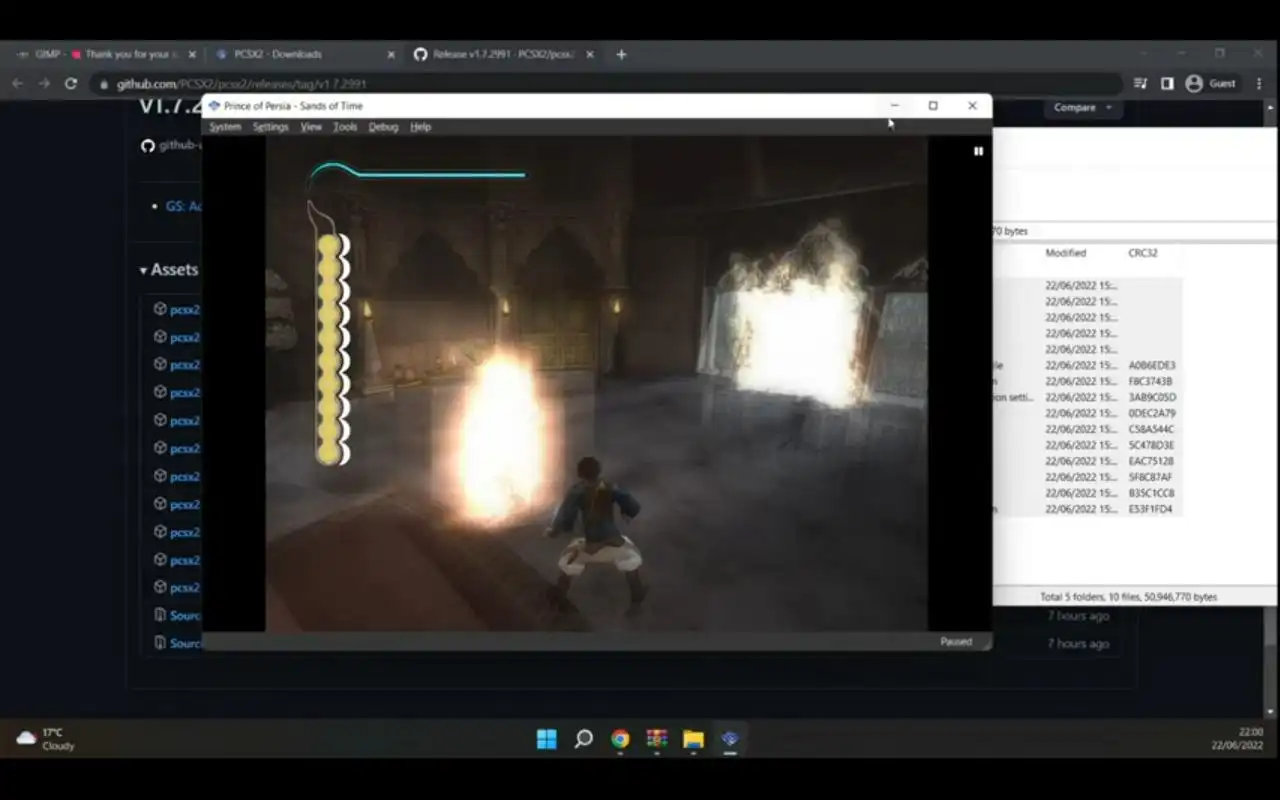Select archive row with CRC B35C1CC8
The image size is (1280, 800).
[1088, 494]
